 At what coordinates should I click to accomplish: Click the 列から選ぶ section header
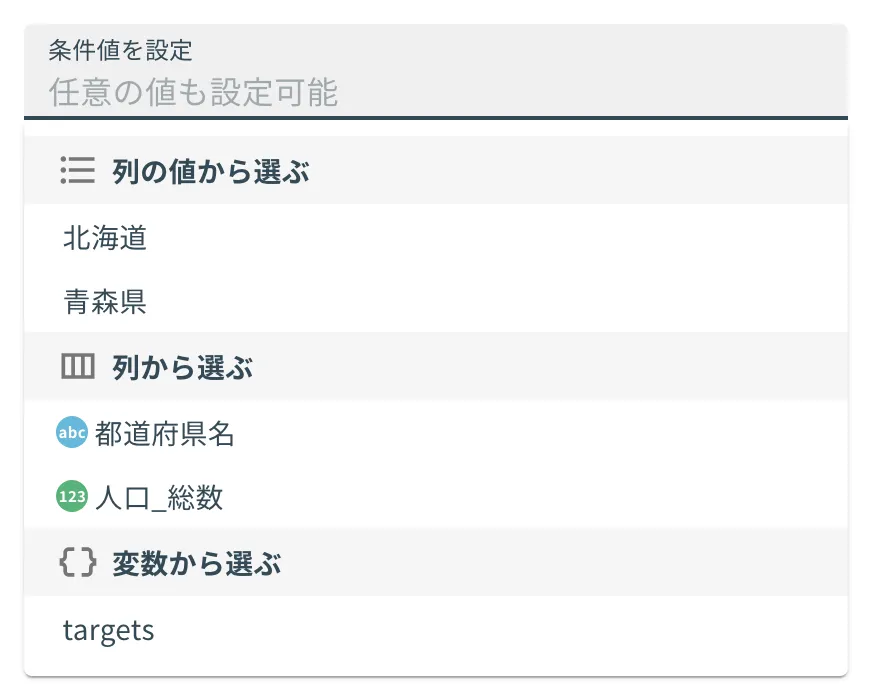pos(436,366)
